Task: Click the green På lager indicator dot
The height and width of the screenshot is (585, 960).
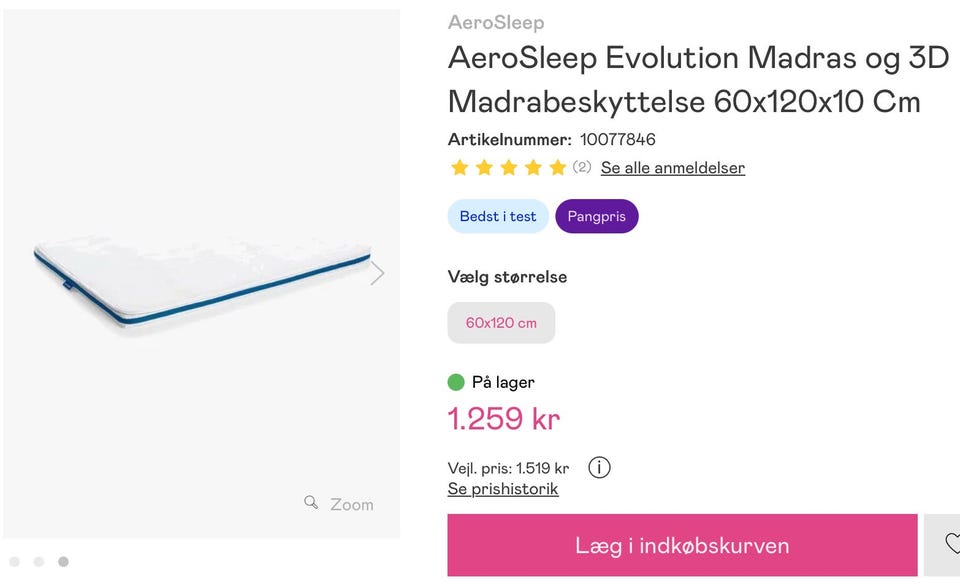Action: (456, 382)
